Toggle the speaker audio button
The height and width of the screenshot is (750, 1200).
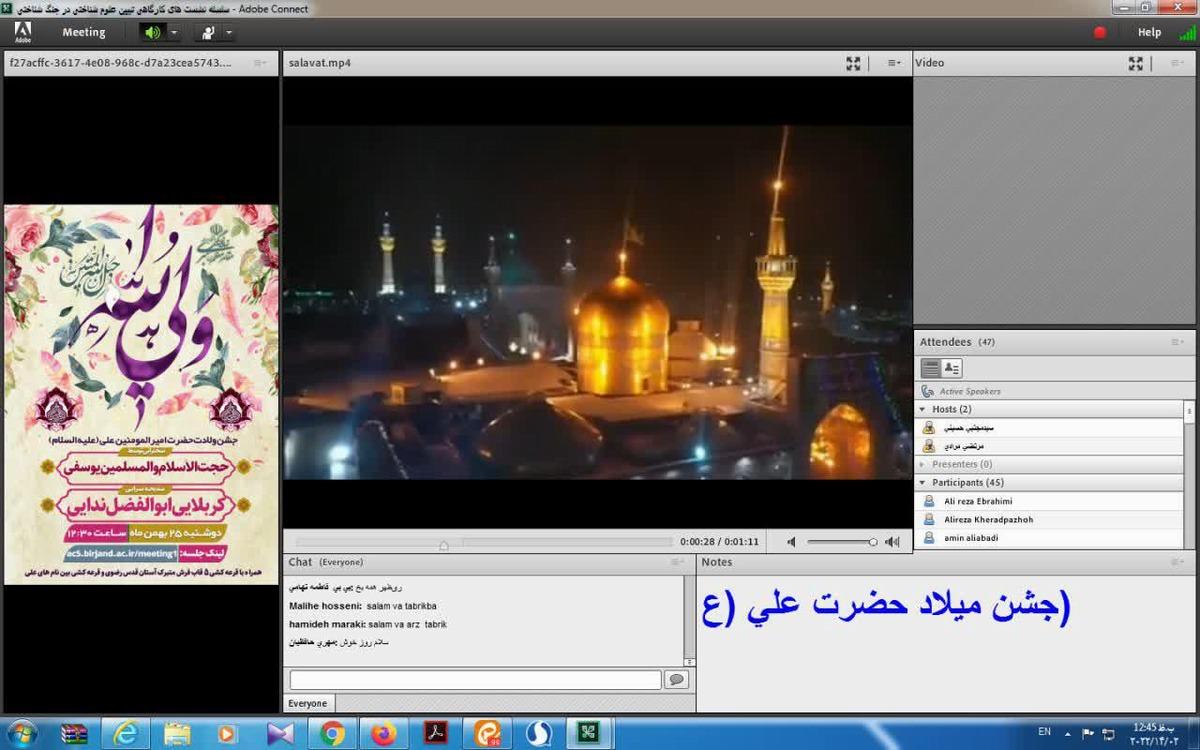(x=152, y=32)
